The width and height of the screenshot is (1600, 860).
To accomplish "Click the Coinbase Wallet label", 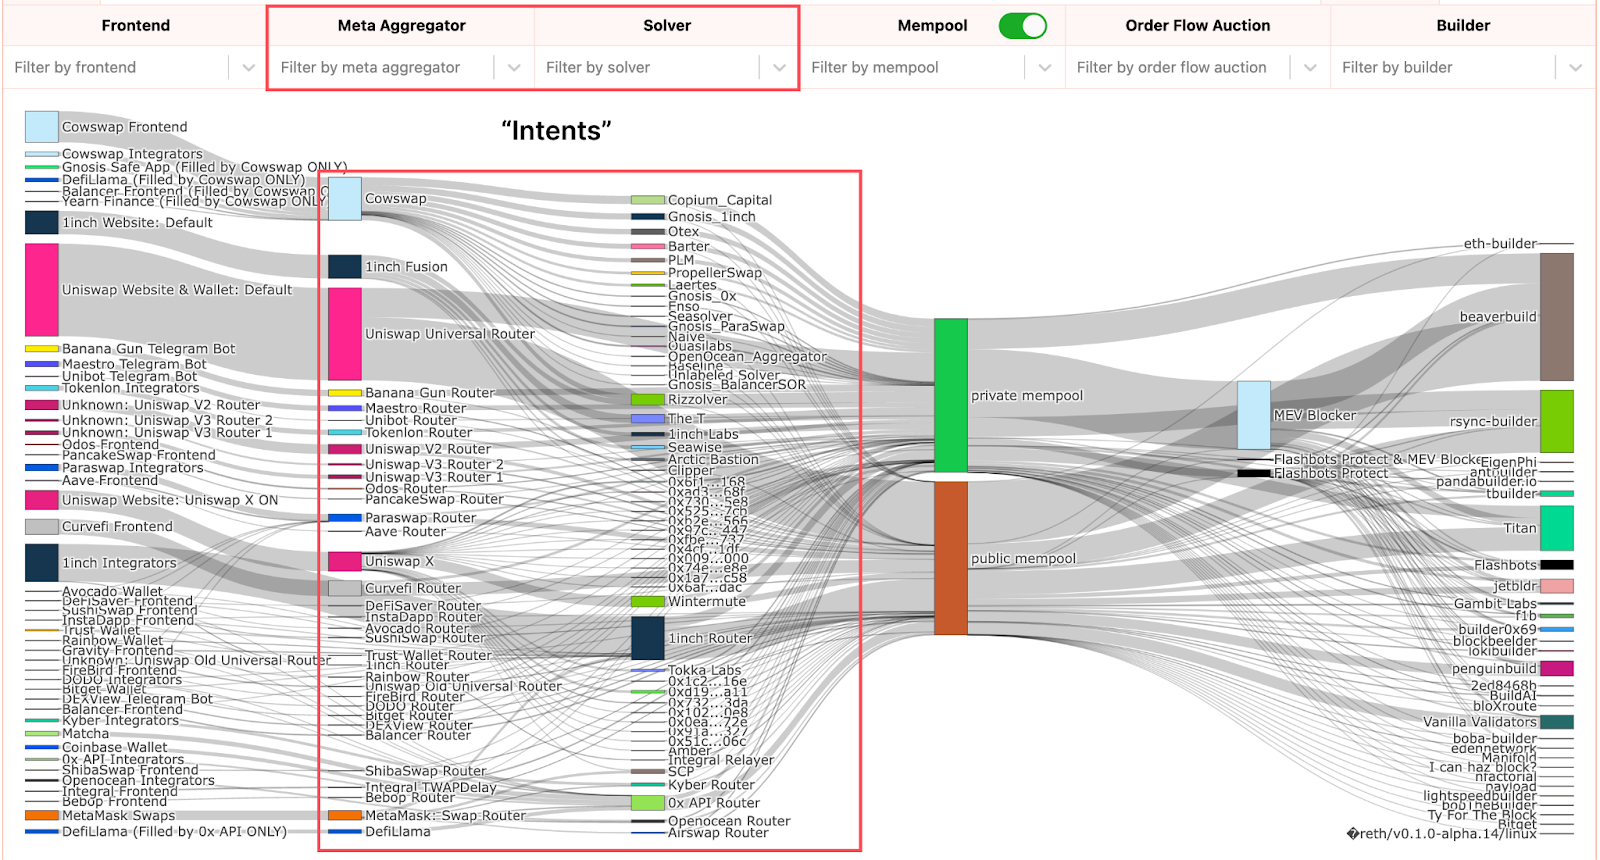I will pyautogui.click(x=115, y=747).
